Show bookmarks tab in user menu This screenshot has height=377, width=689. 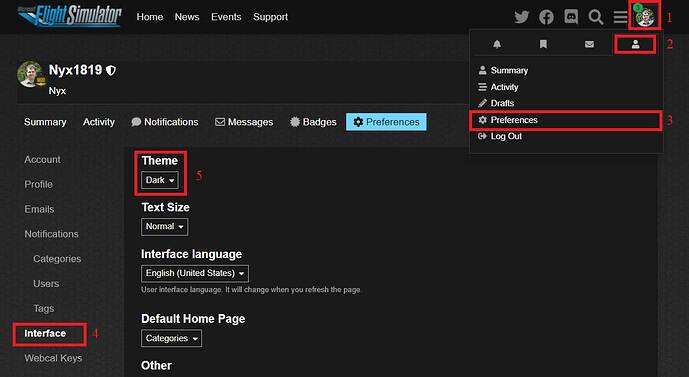pyautogui.click(x=543, y=44)
